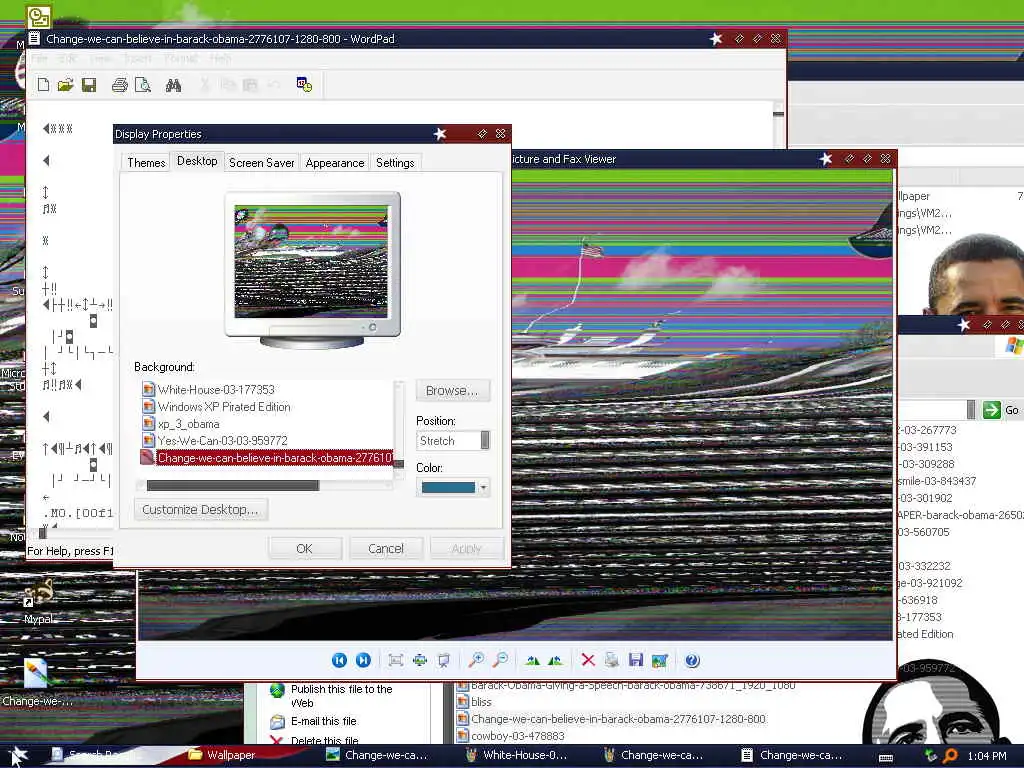Click the smile-03-843437 entry in list
The height and width of the screenshot is (768, 1024).
pos(936,481)
